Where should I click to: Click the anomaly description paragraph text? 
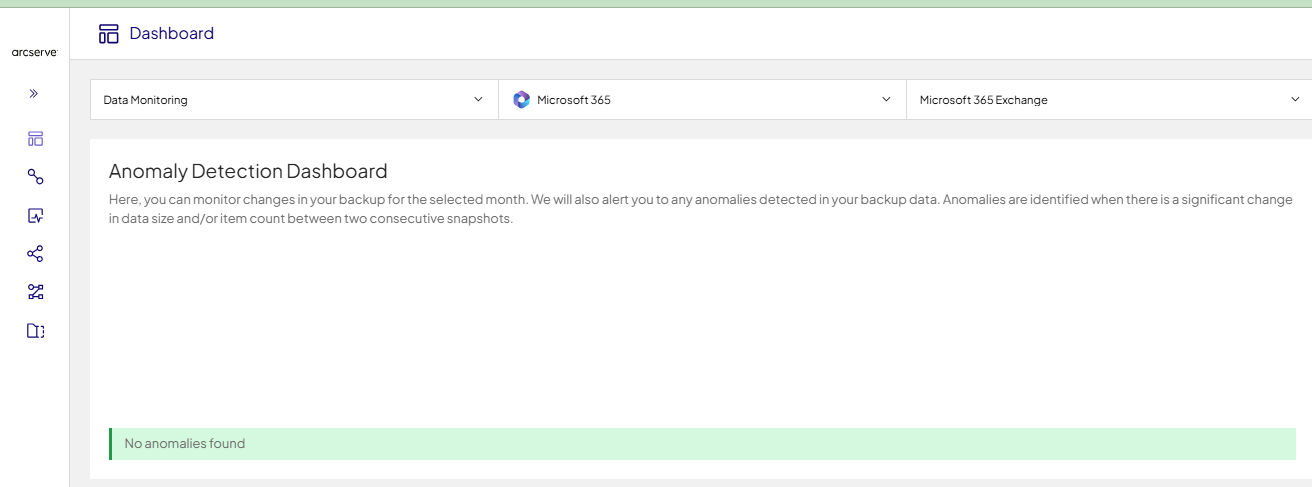pos(701,209)
